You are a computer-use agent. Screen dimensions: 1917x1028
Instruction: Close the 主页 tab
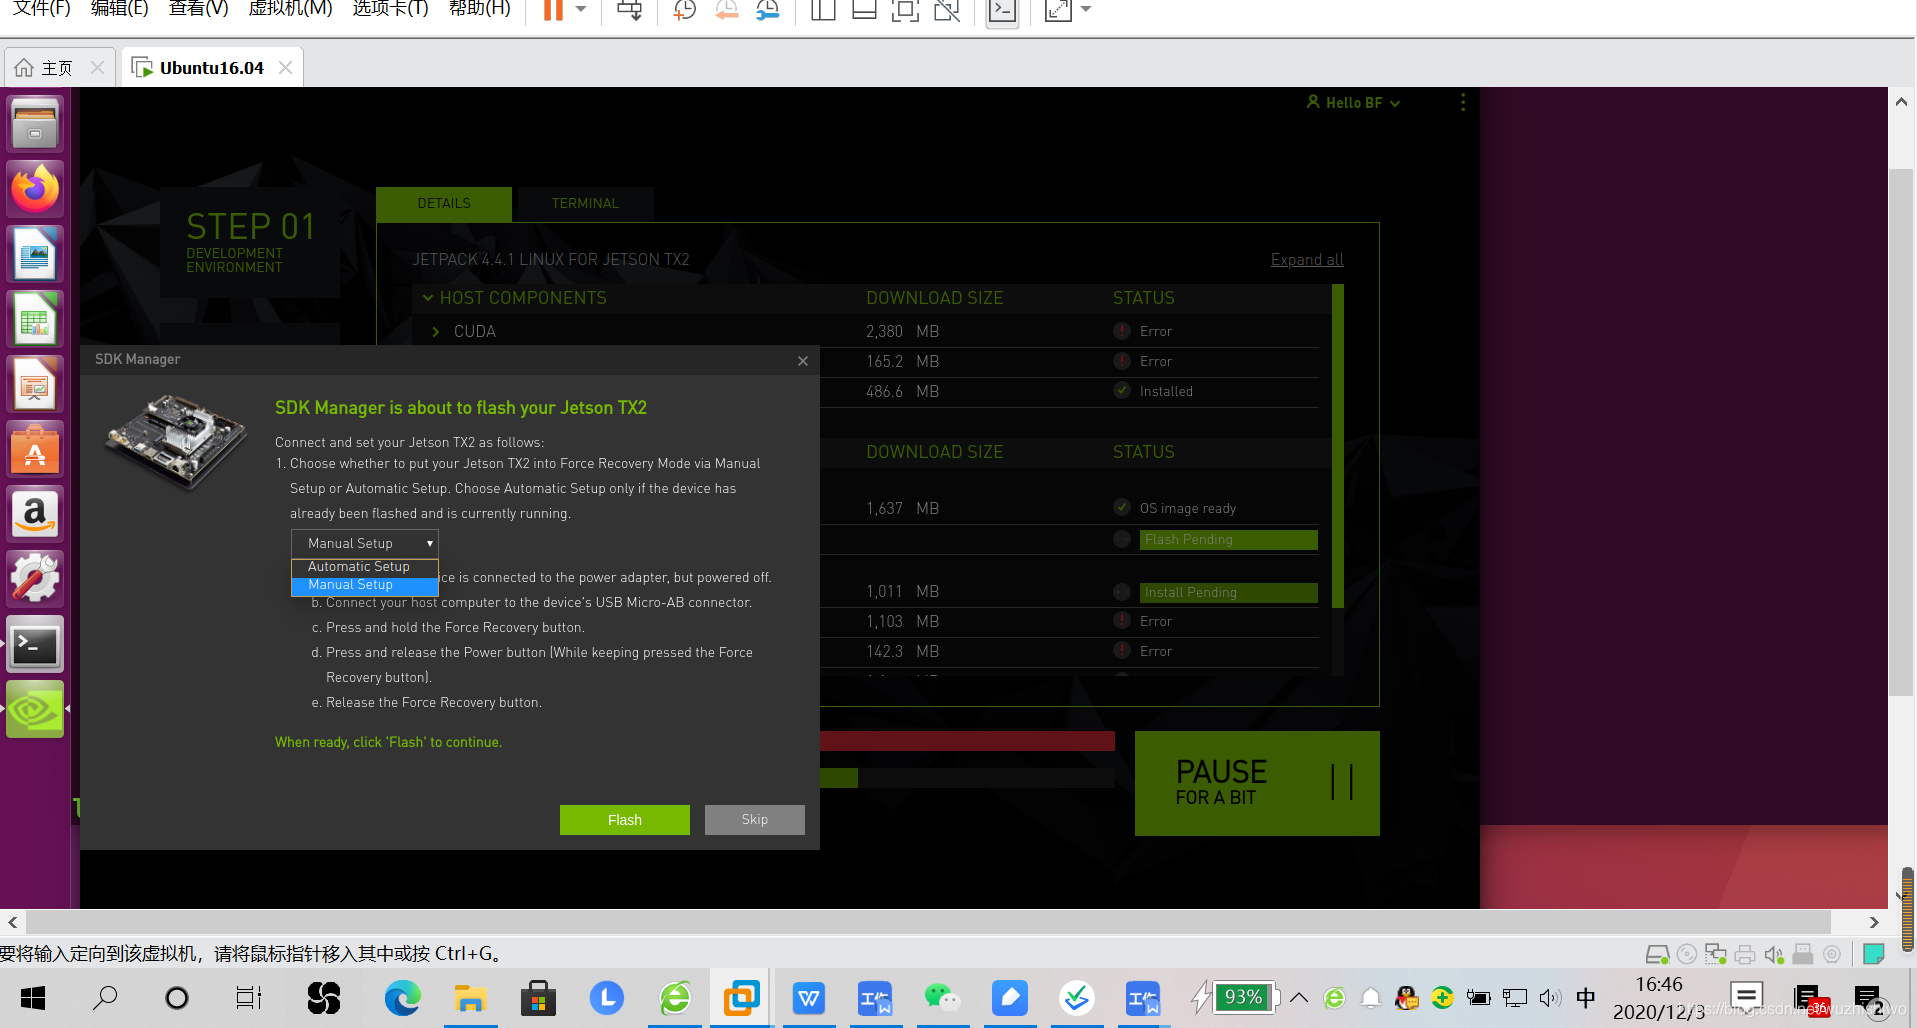click(97, 67)
